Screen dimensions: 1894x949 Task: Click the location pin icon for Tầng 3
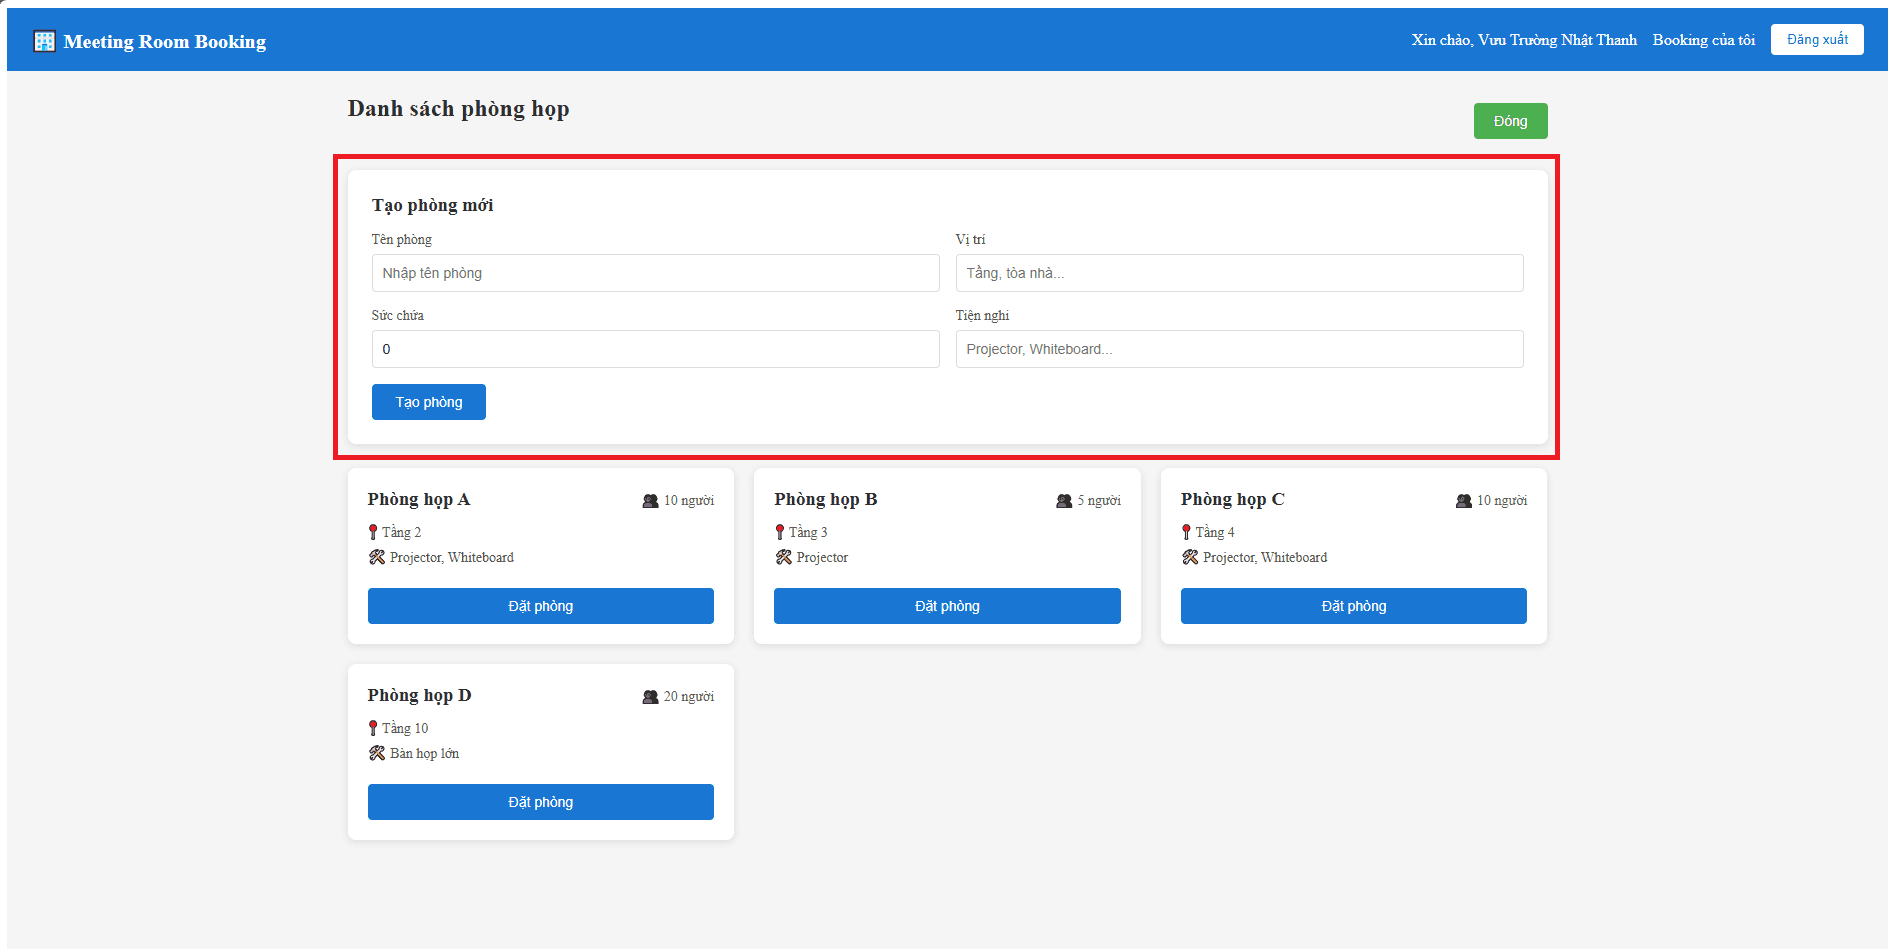(x=780, y=532)
